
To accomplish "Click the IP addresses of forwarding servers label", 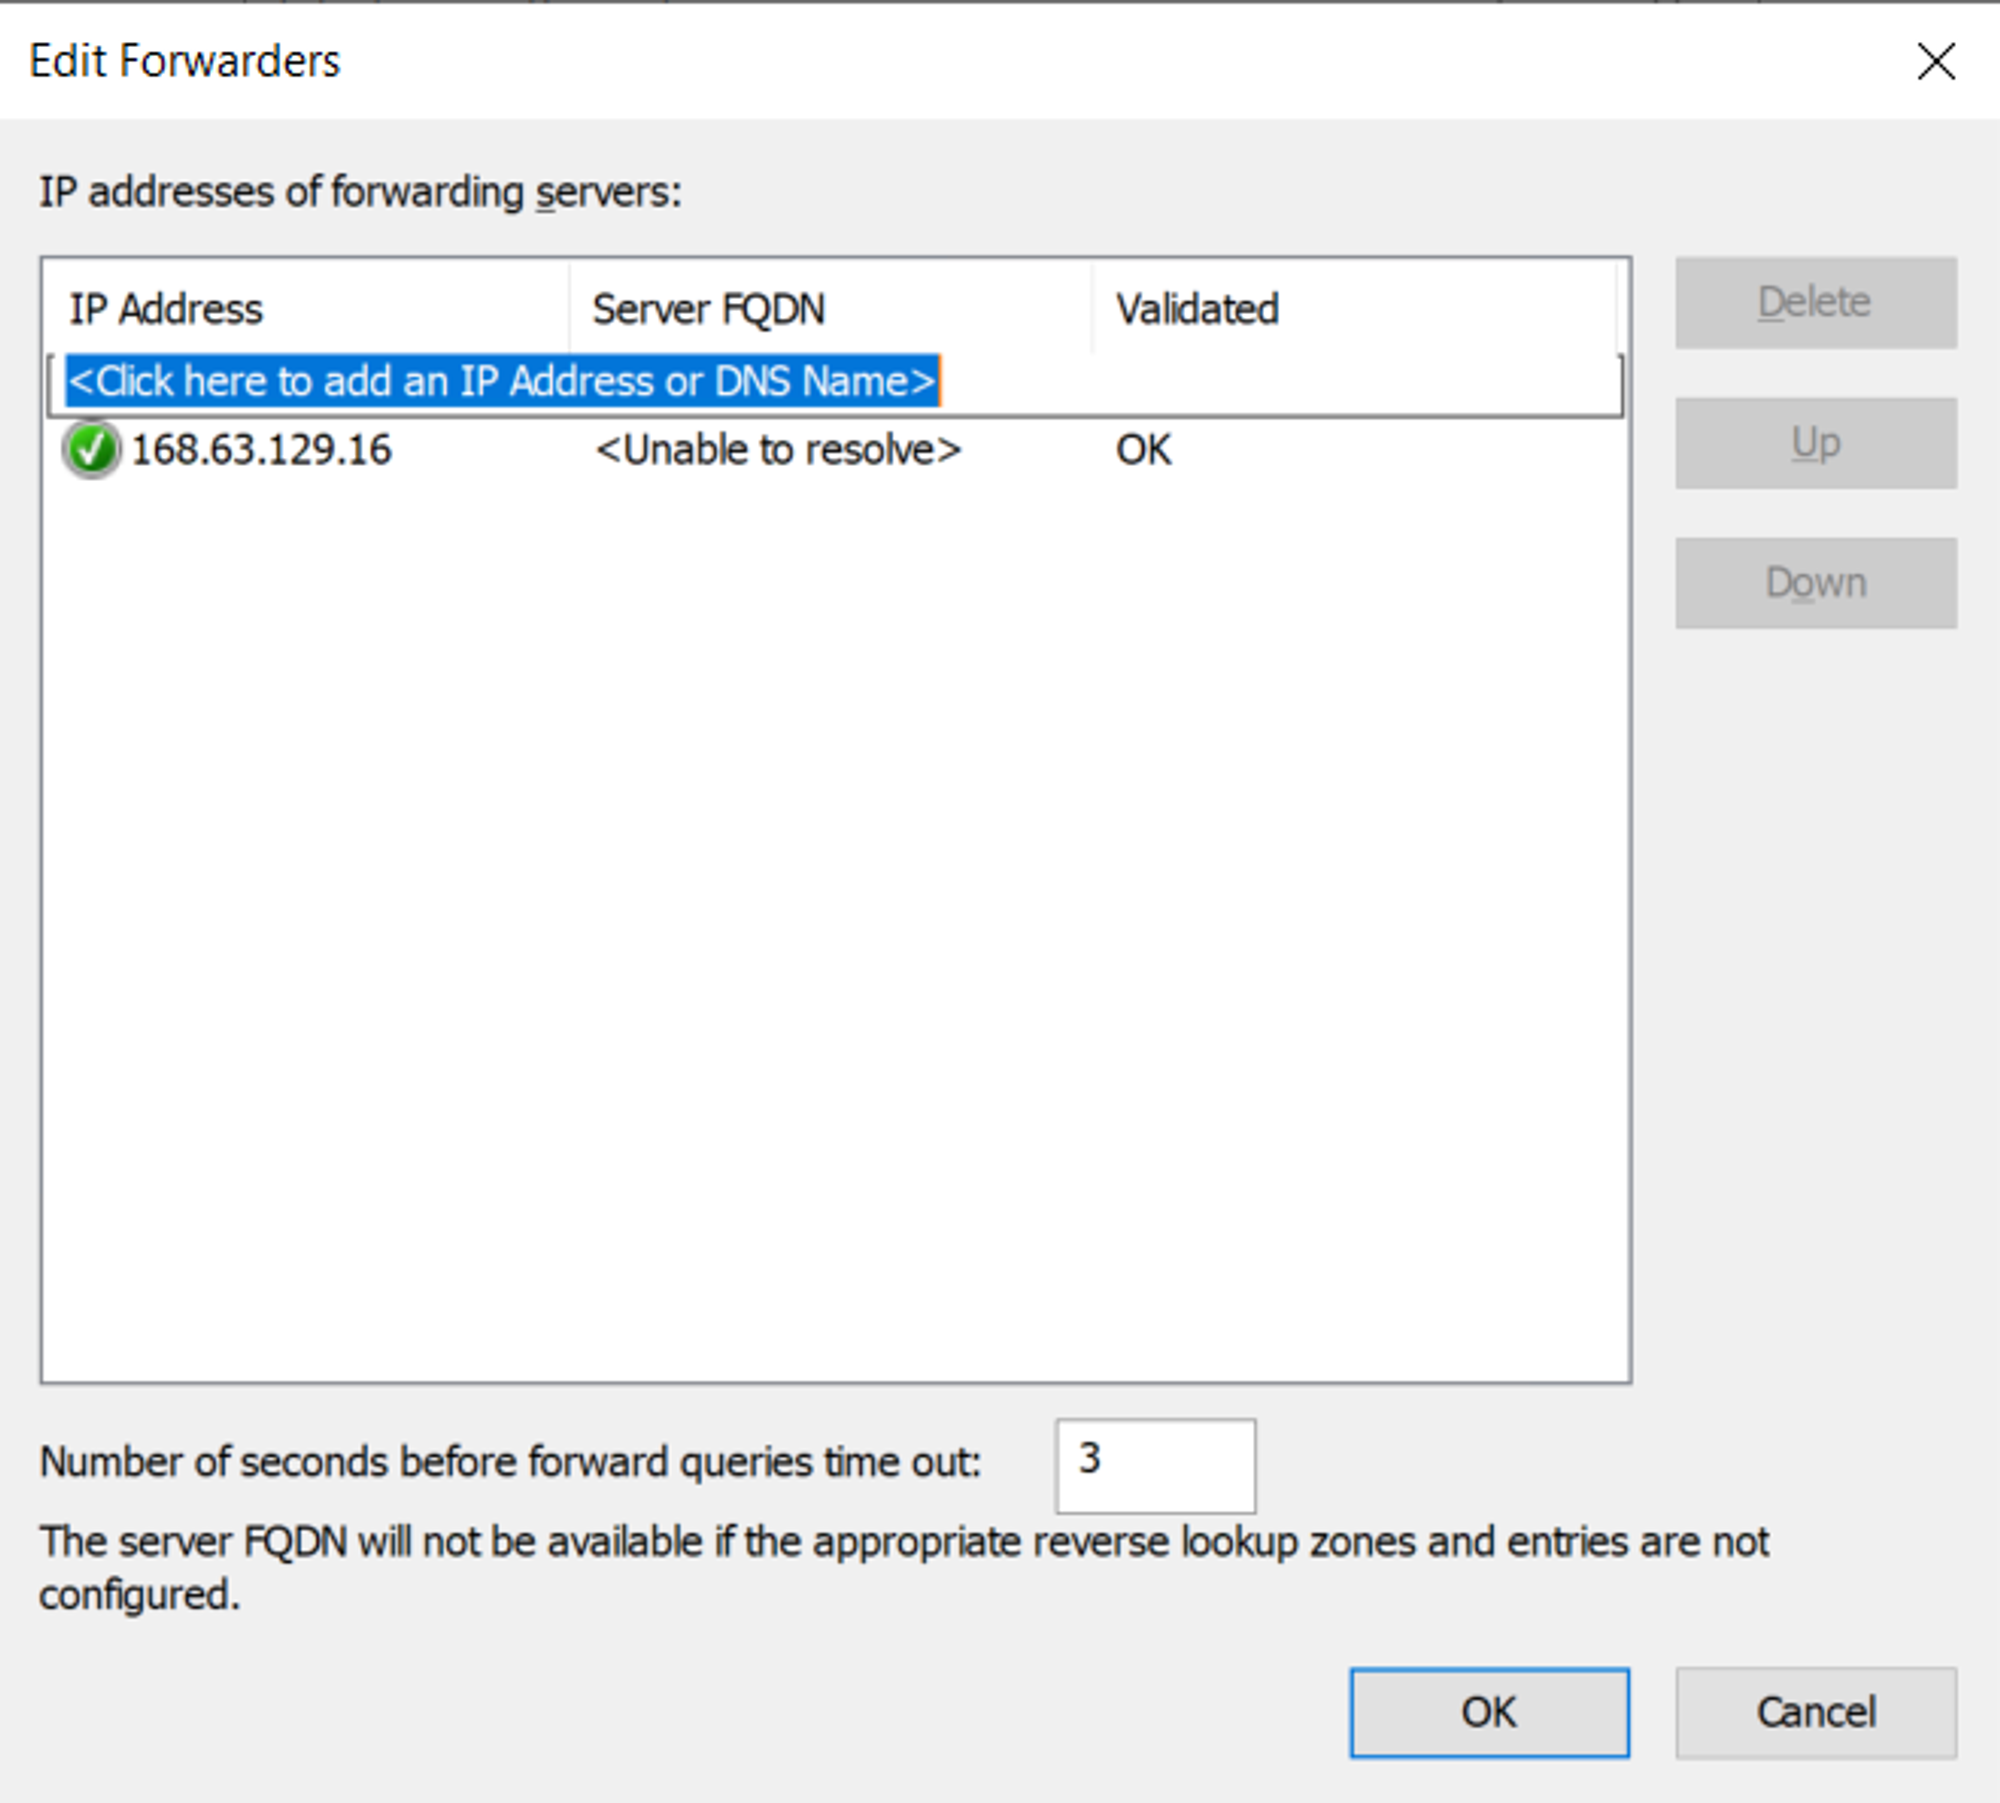I will click(360, 192).
